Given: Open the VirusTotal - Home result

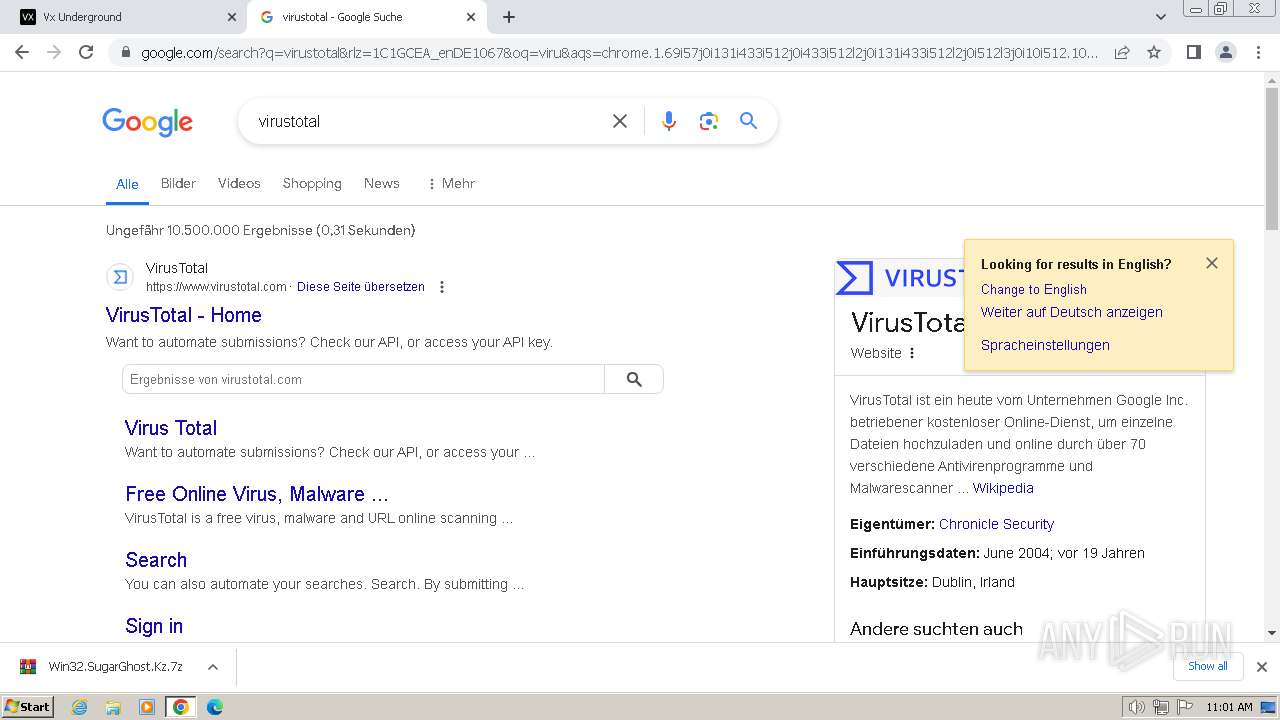Looking at the screenshot, I should click(183, 315).
